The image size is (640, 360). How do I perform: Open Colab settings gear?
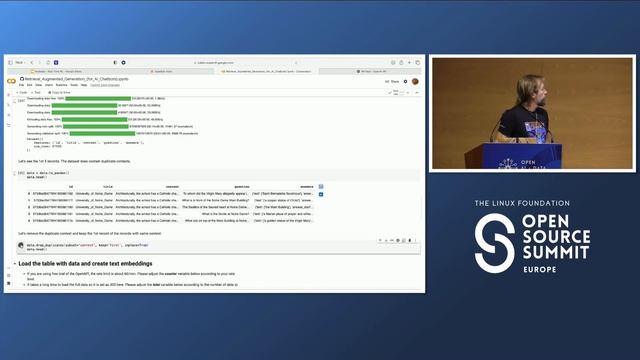point(405,82)
